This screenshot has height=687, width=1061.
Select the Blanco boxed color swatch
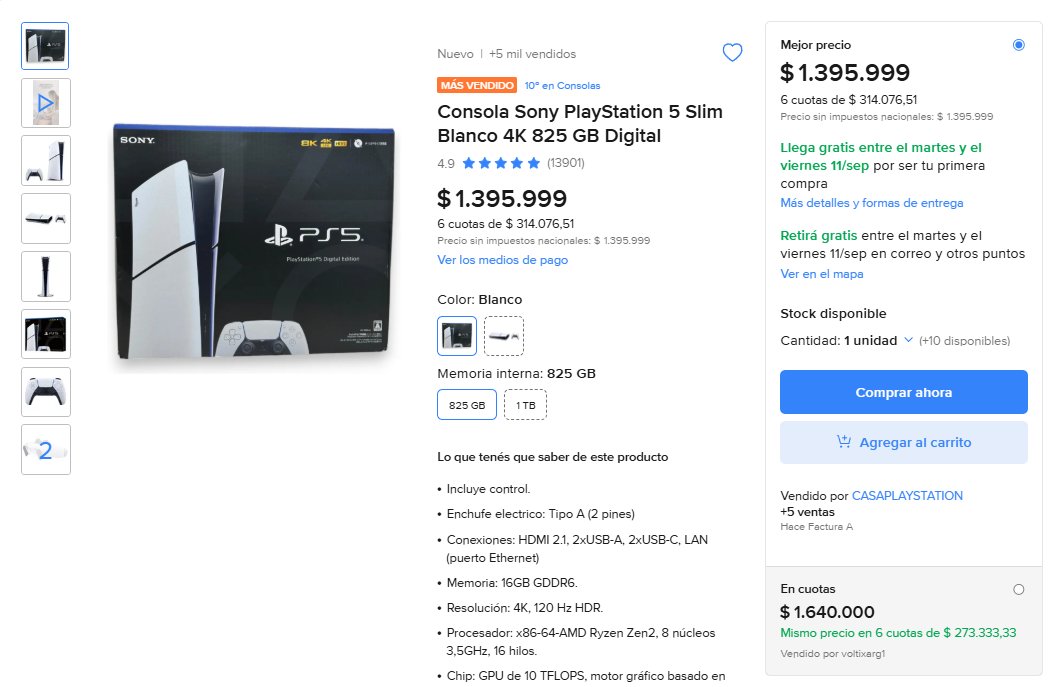[x=457, y=336]
